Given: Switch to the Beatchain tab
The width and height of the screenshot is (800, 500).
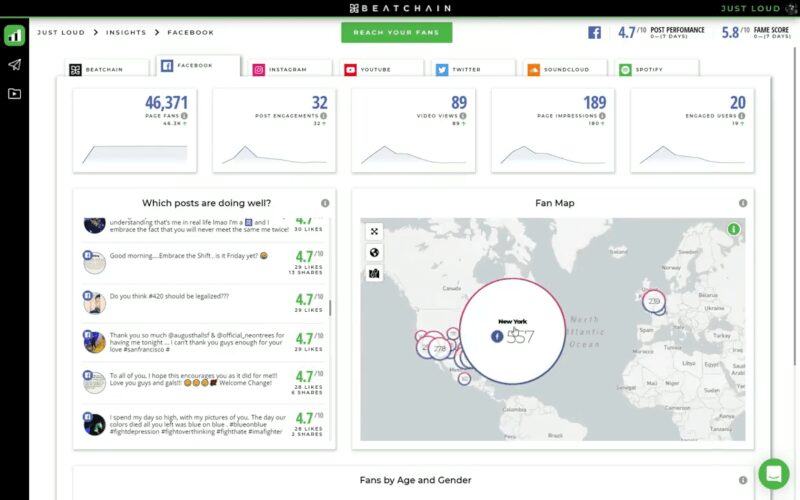Looking at the screenshot, I should click(107, 69).
